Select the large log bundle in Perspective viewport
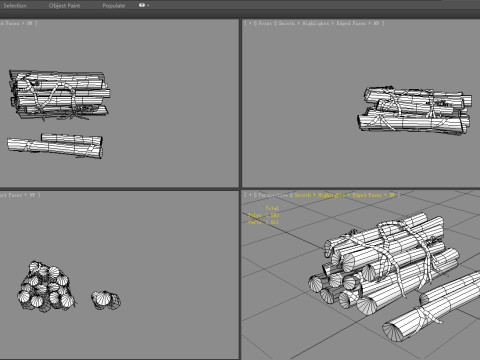 [383, 263]
